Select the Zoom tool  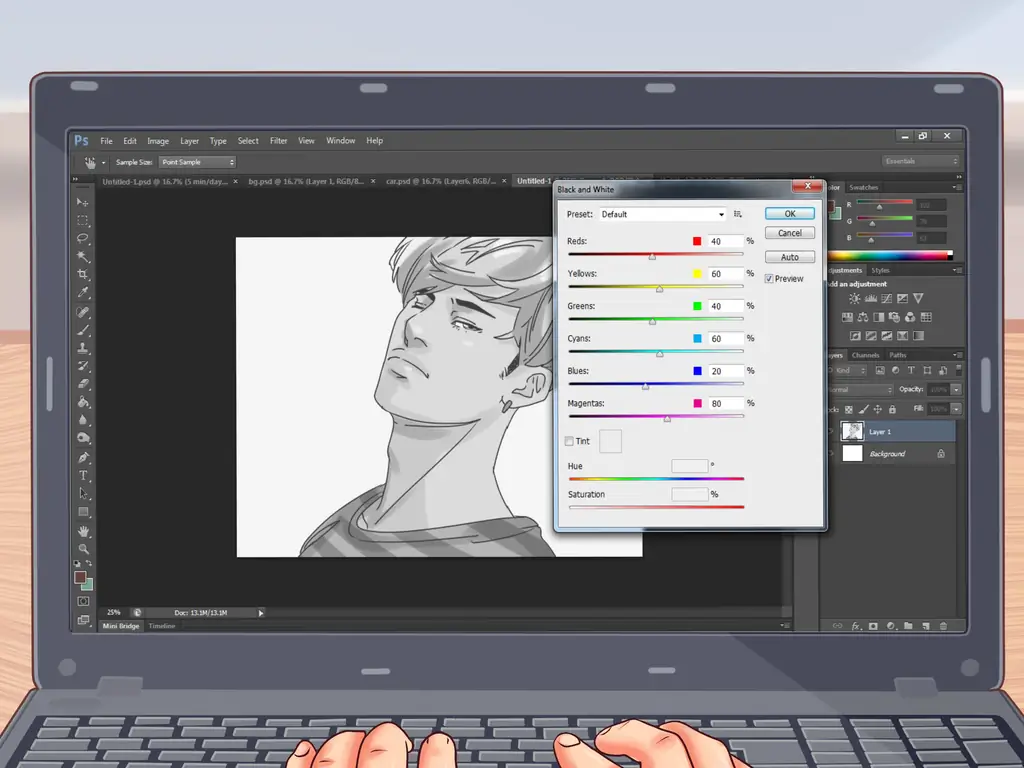click(x=83, y=549)
